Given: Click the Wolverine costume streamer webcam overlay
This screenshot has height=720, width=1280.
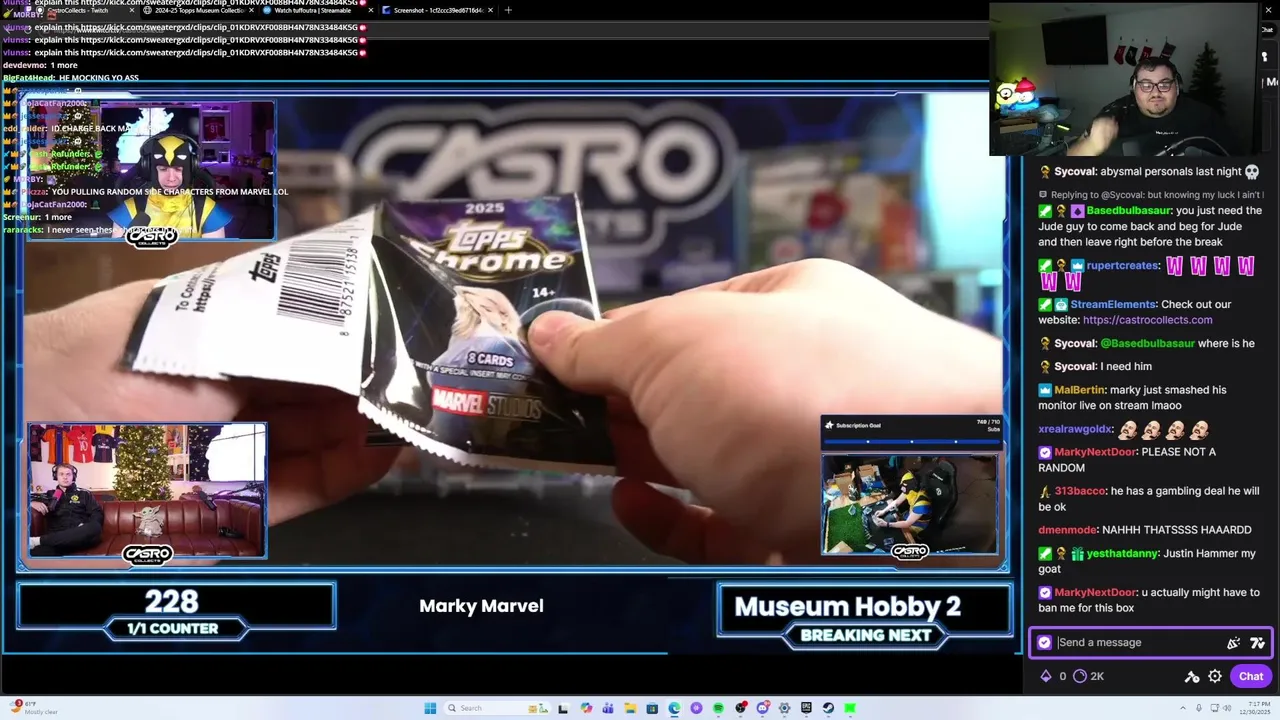Looking at the screenshot, I should 150,170.
